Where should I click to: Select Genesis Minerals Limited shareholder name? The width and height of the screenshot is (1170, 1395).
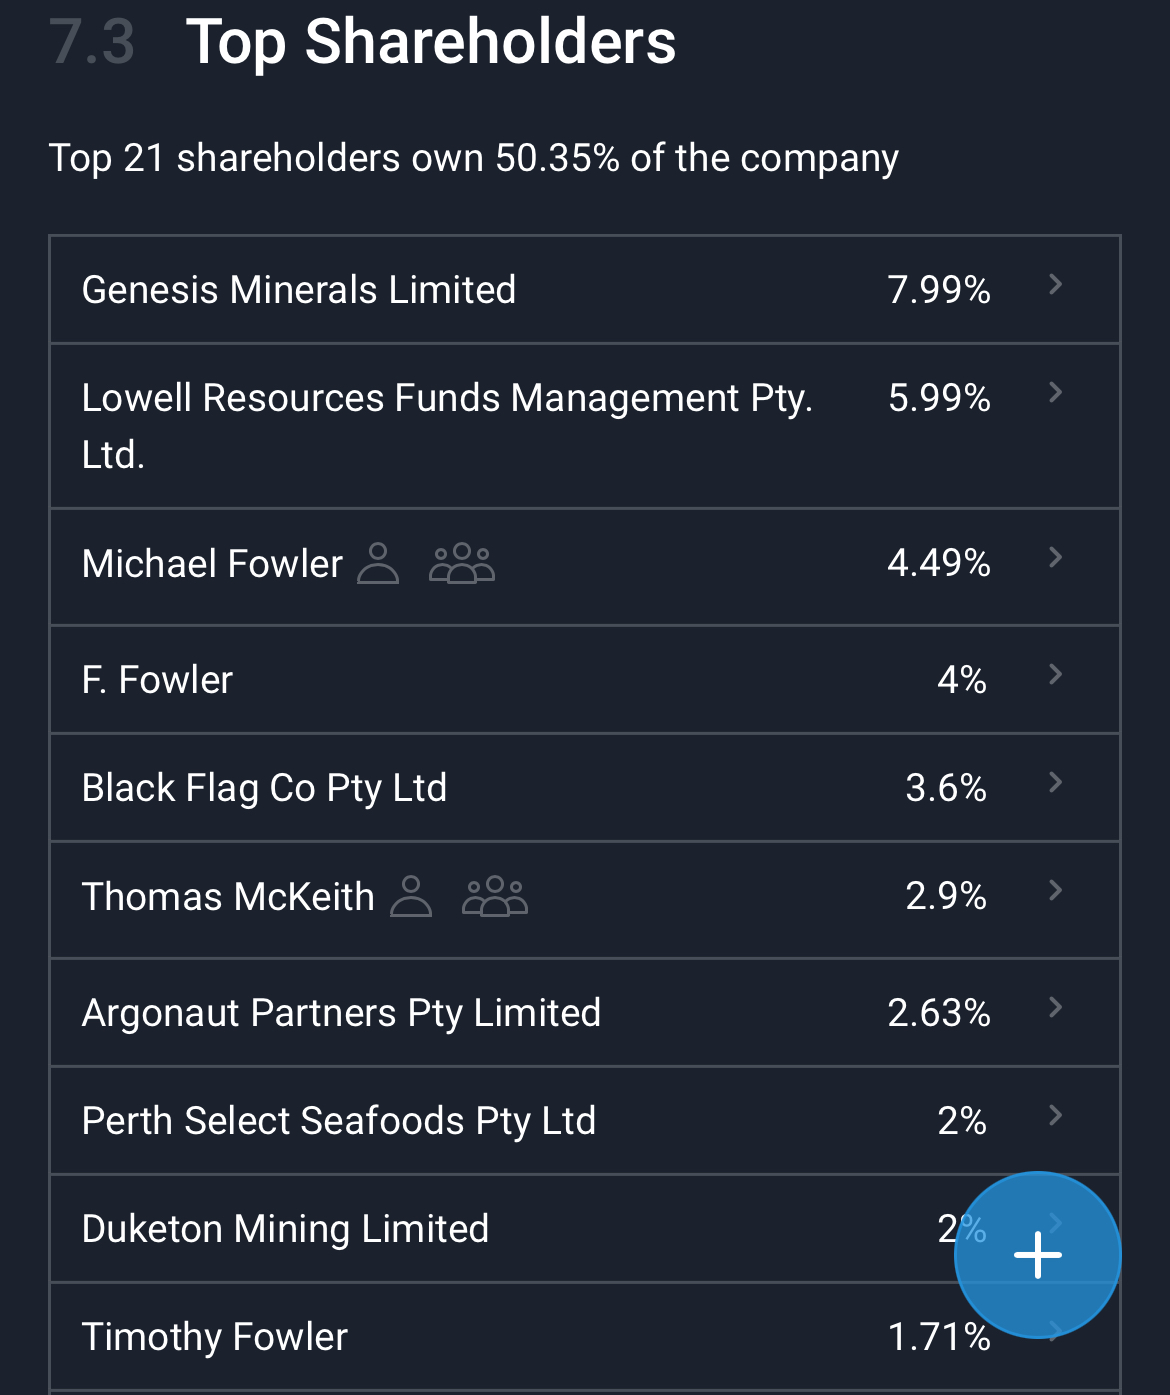pyautogui.click(x=299, y=290)
